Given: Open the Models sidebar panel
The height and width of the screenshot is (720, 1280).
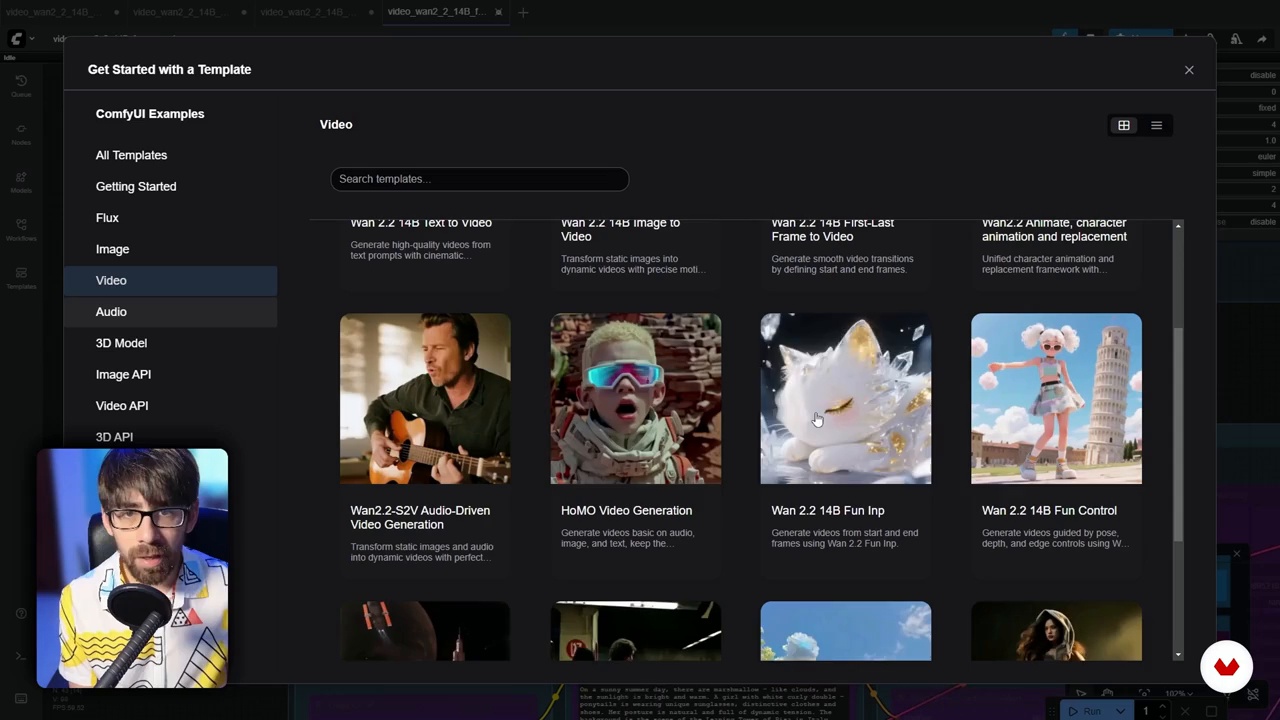Looking at the screenshot, I should 21,181.
